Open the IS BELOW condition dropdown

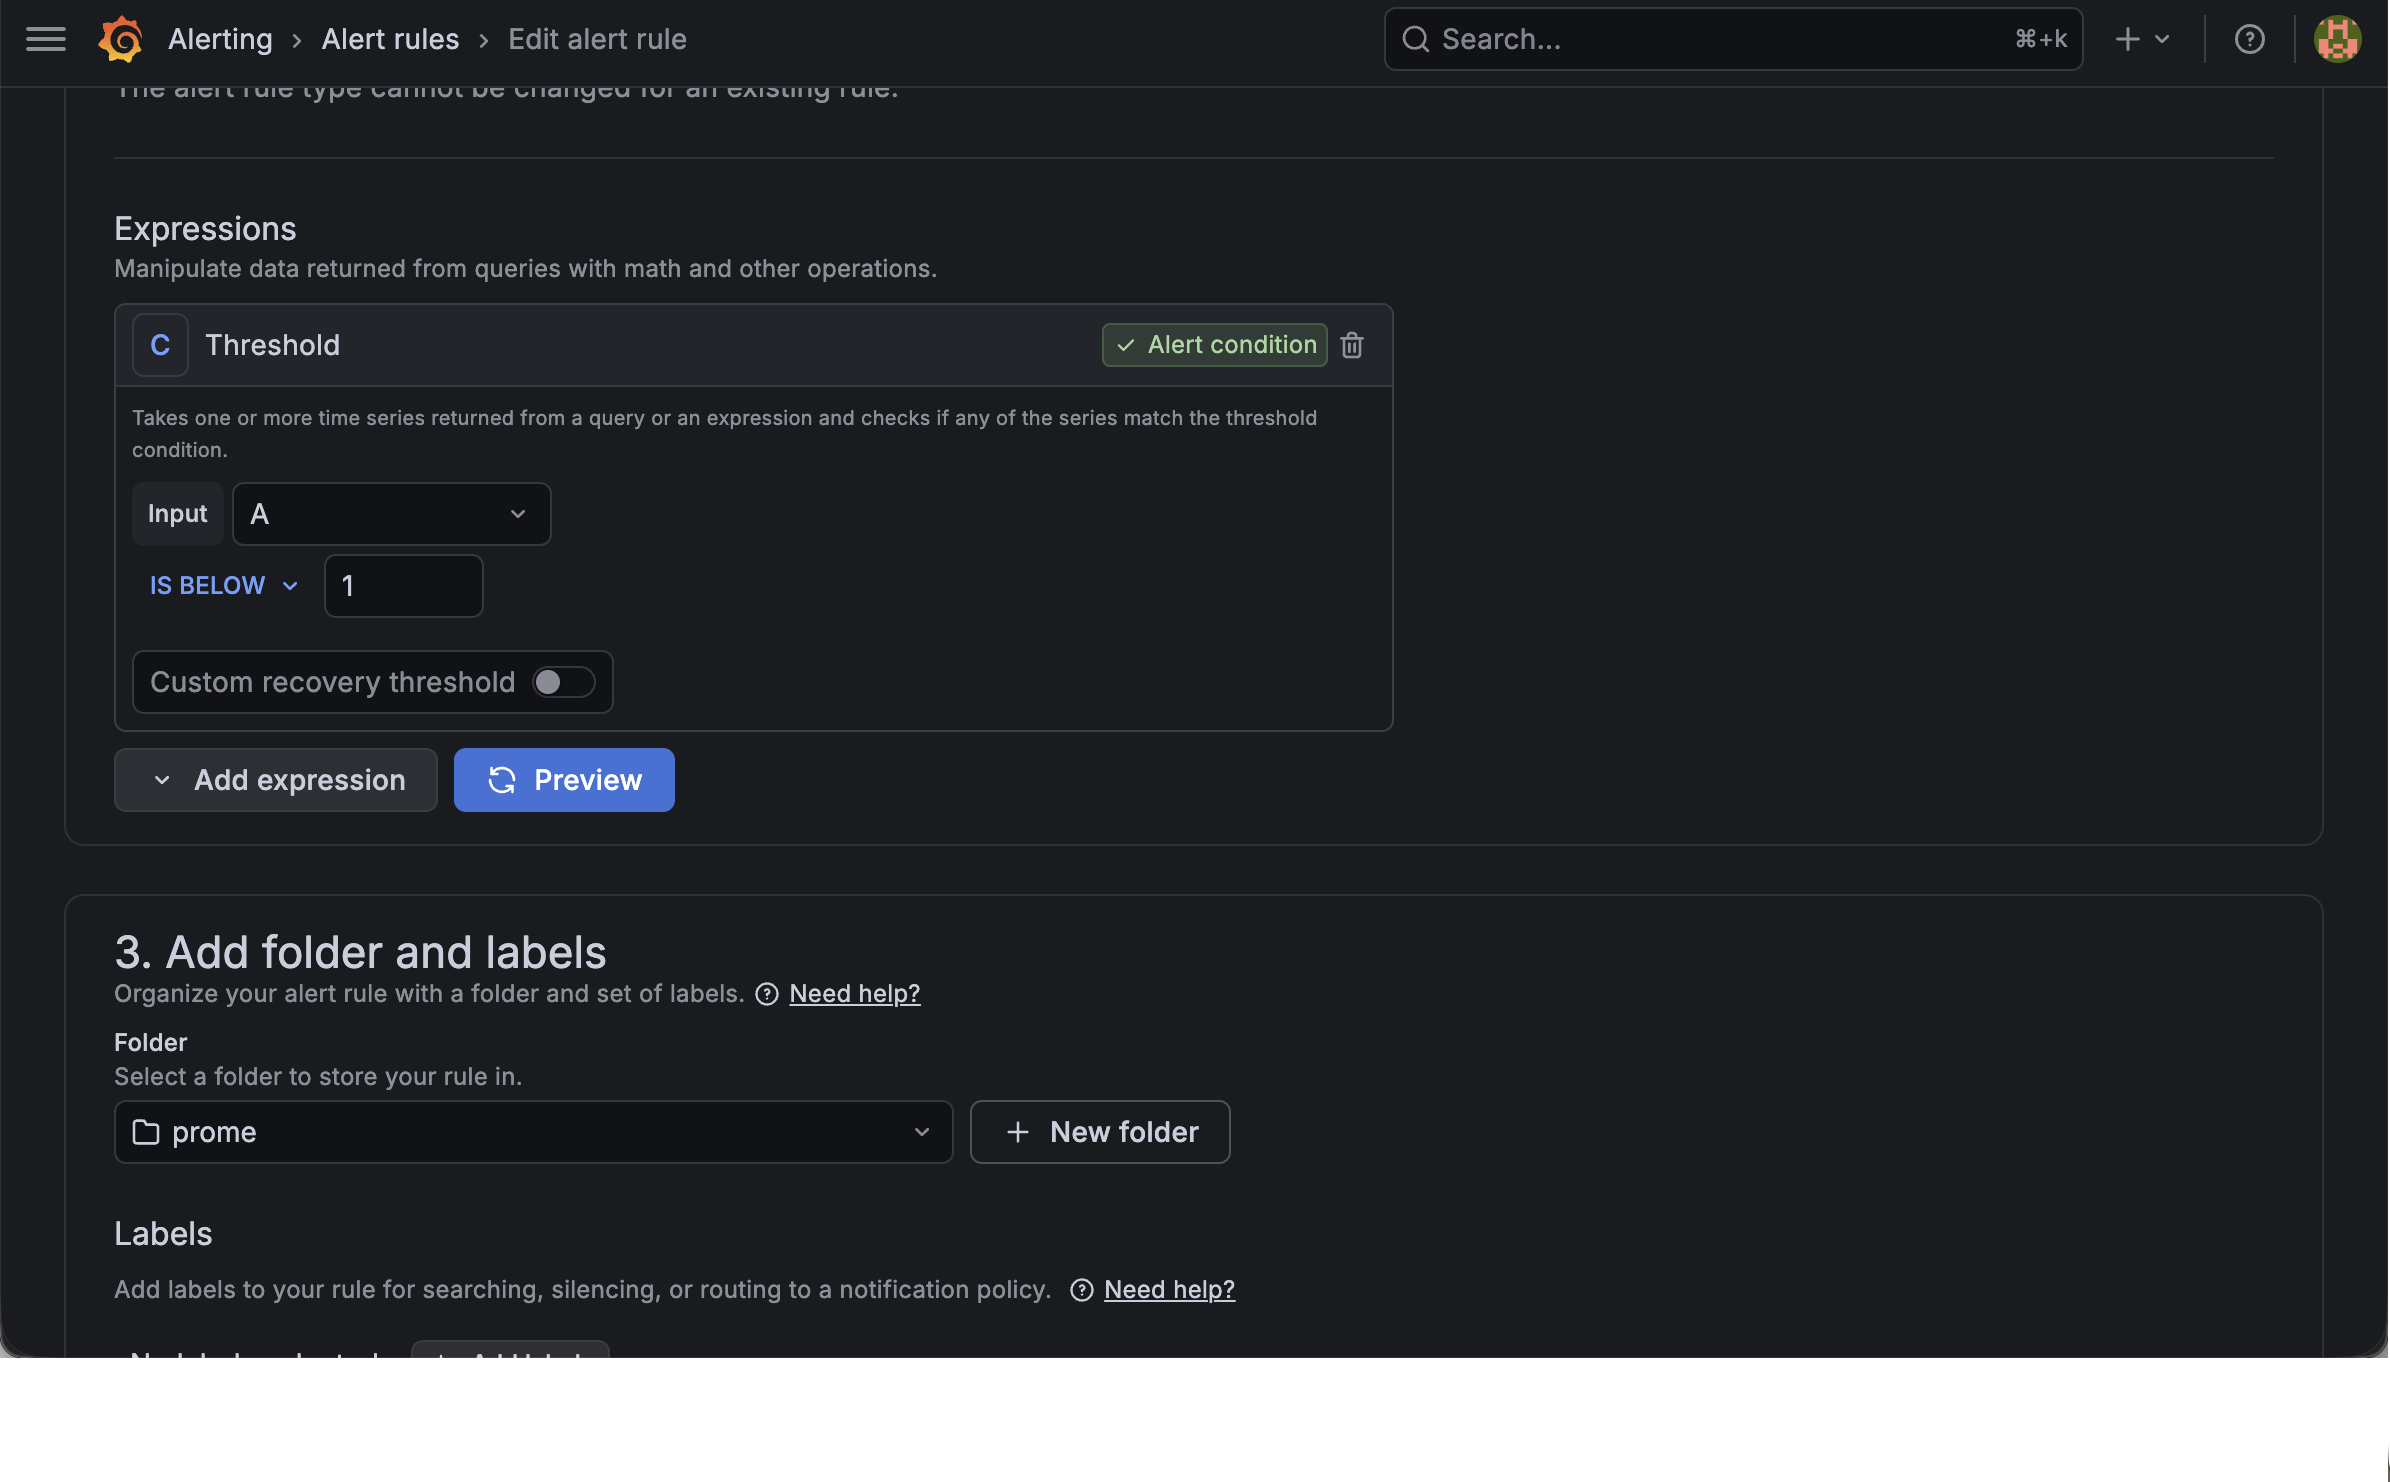pyautogui.click(x=224, y=586)
